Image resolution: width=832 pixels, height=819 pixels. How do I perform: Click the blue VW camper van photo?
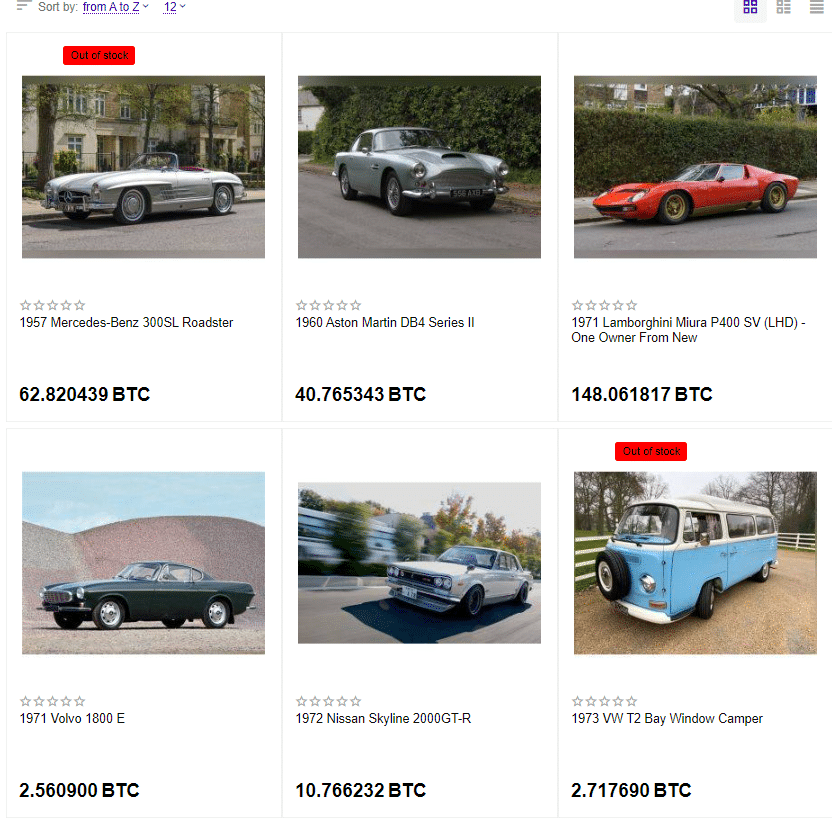tap(695, 563)
